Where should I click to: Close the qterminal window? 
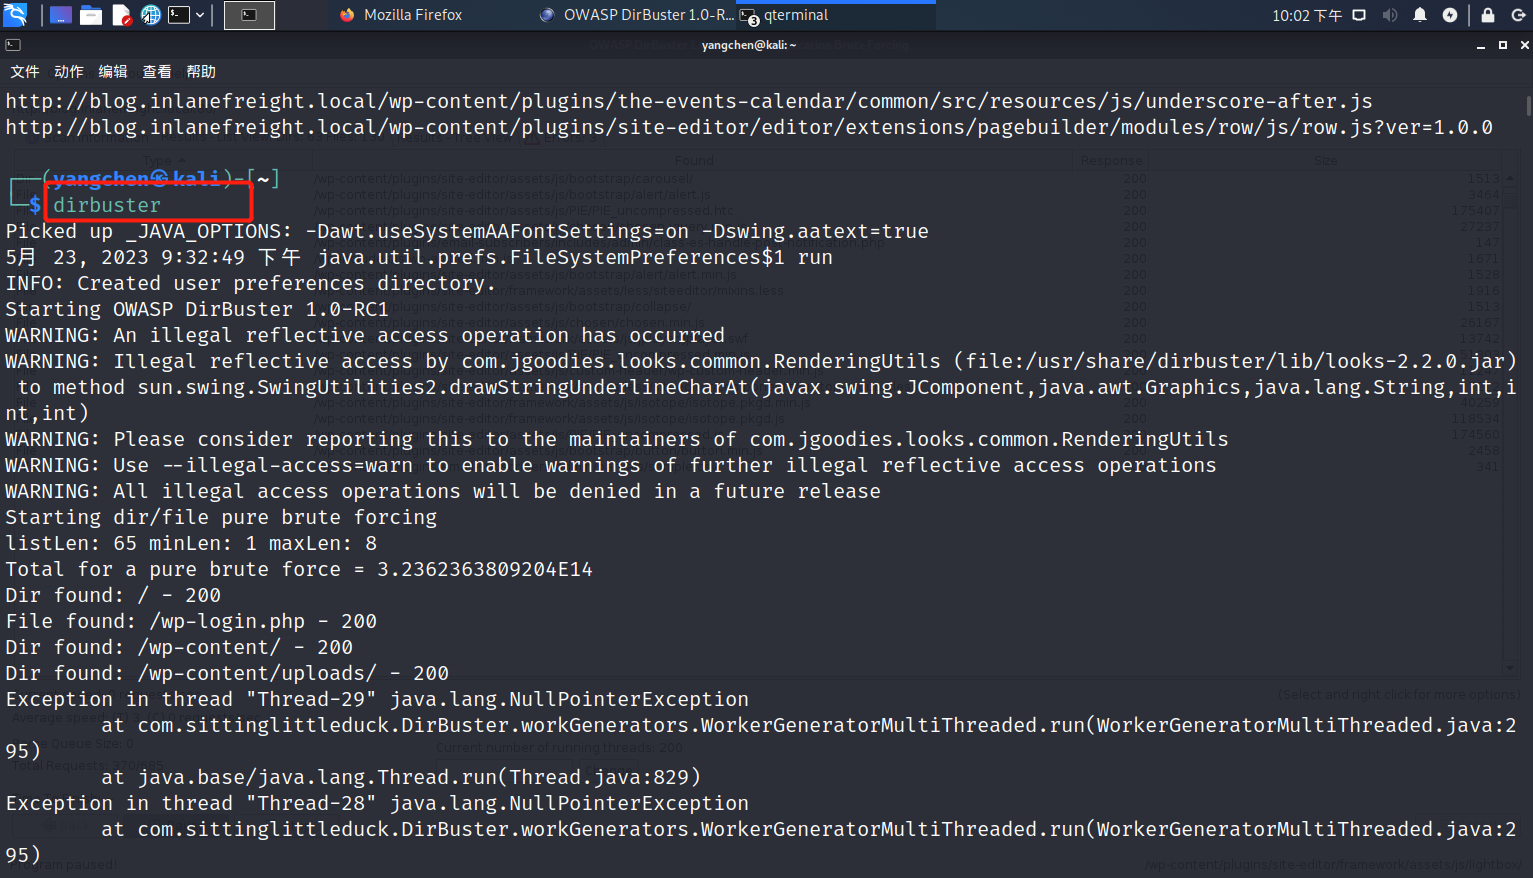click(x=1524, y=45)
